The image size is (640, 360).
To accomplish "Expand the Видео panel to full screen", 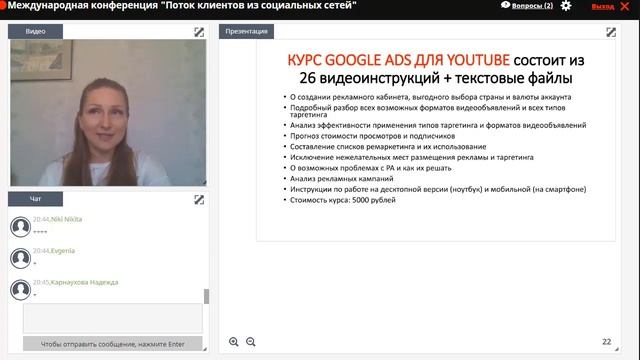I will click(199, 32).
